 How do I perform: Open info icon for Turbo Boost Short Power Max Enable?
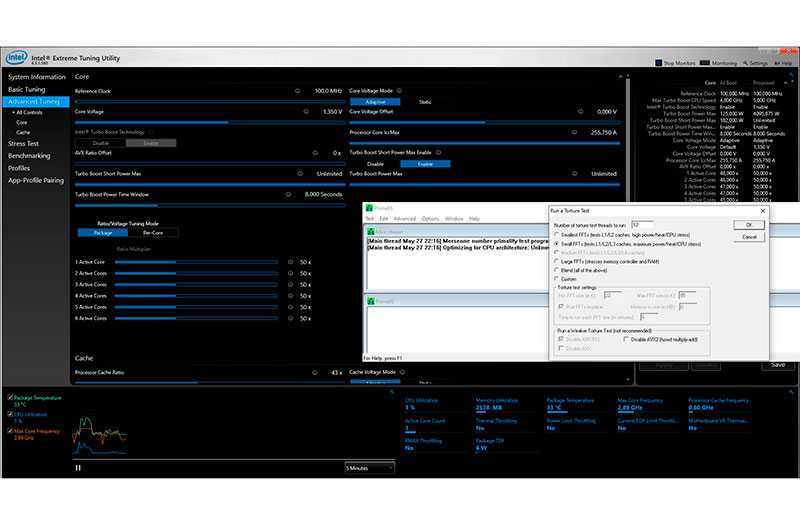438,152
